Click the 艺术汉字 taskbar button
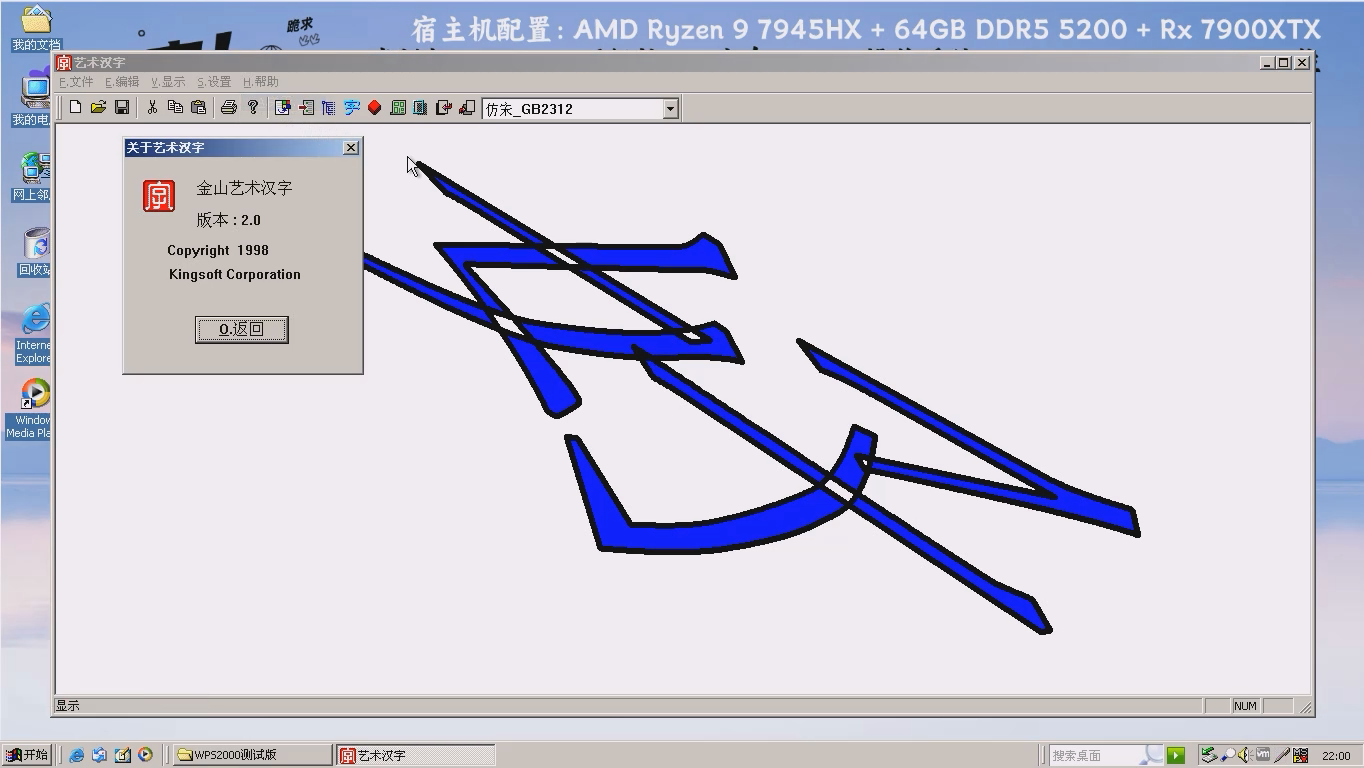The image size is (1364, 768). coord(415,755)
